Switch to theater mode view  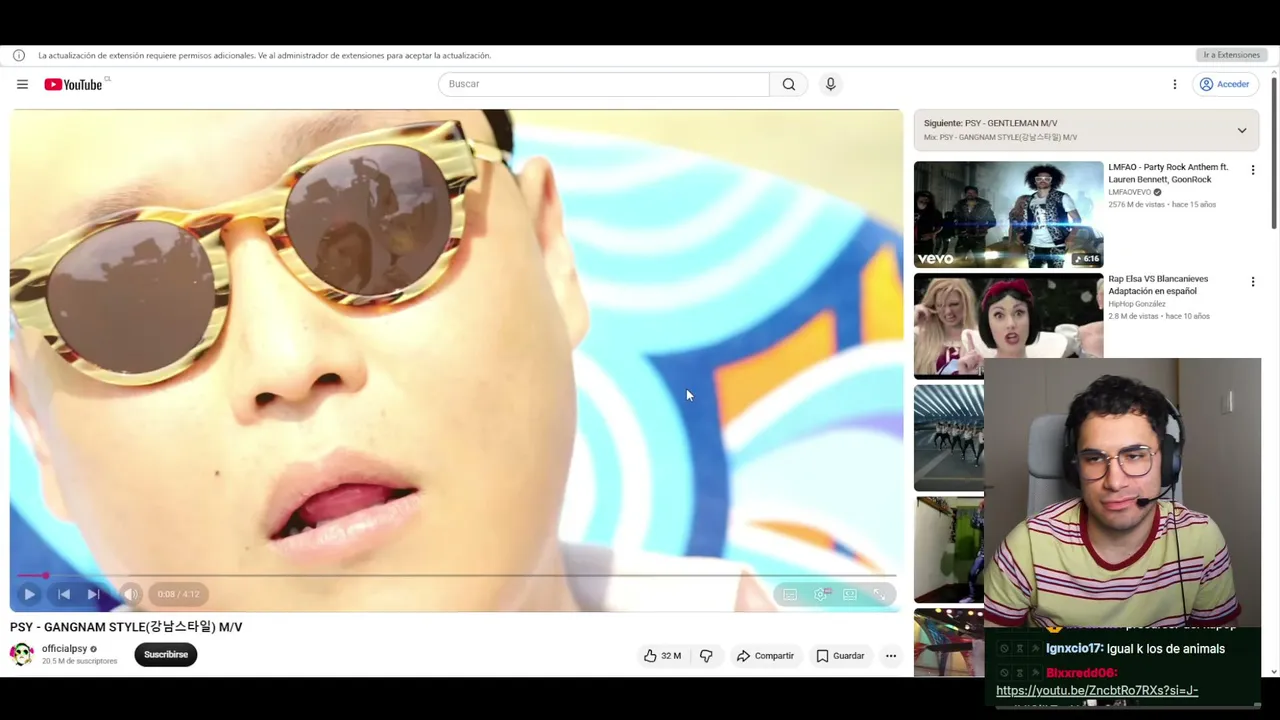click(850, 594)
